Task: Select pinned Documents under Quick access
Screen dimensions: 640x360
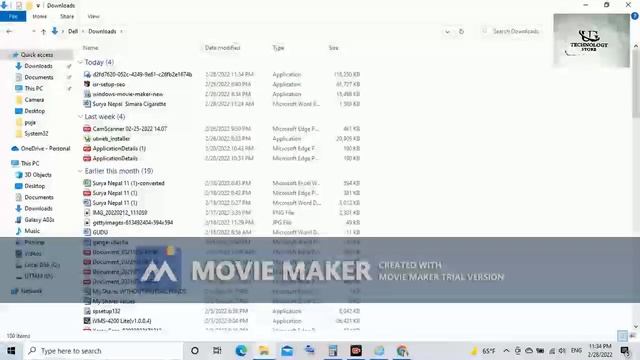Action: point(39,77)
